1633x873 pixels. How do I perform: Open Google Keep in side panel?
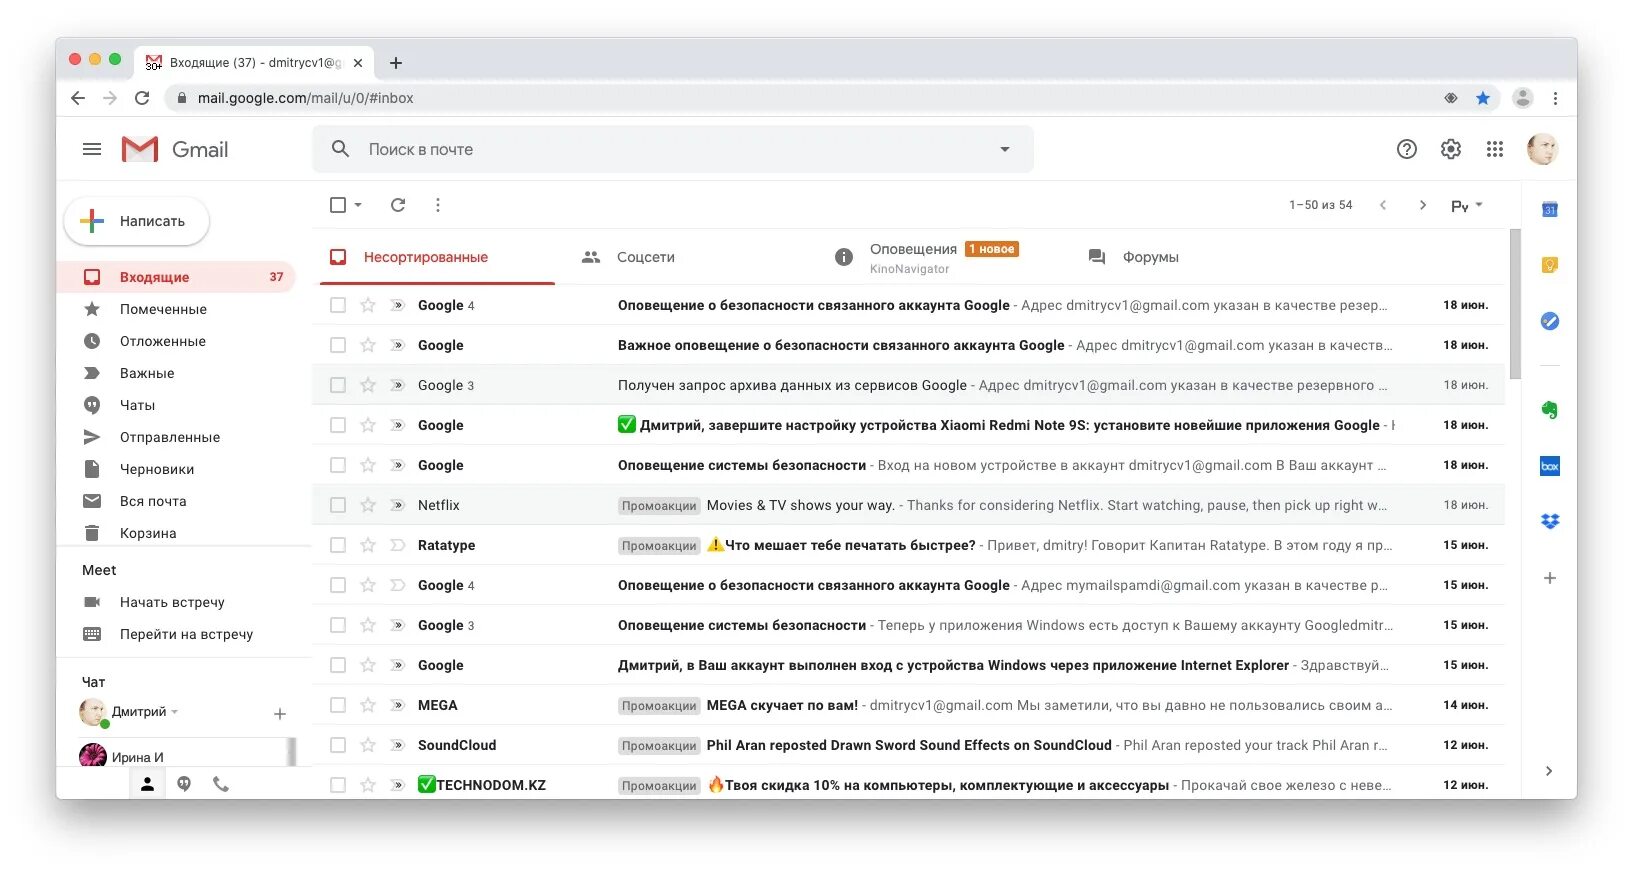tap(1550, 265)
